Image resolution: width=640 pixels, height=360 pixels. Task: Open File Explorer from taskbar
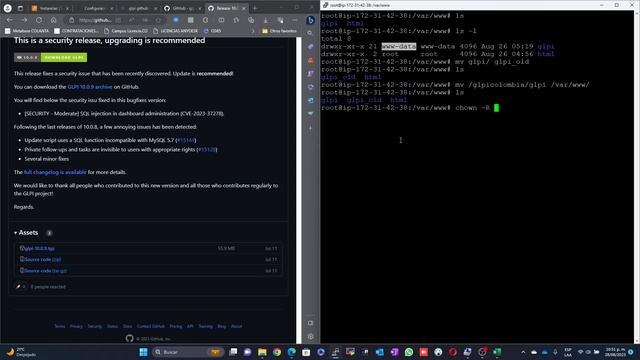tap(262, 352)
